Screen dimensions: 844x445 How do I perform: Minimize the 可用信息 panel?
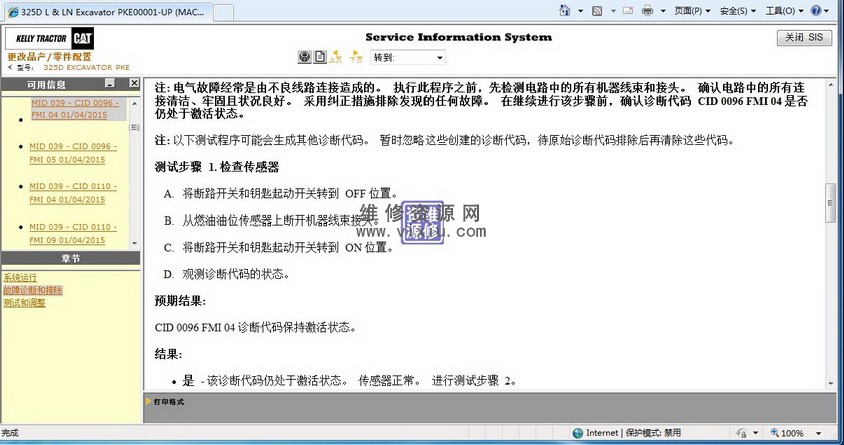pos(110,85)
